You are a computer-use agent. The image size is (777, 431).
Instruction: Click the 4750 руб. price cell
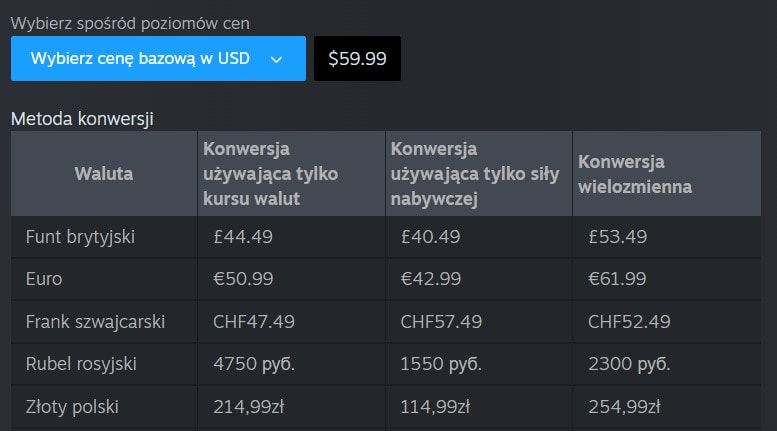254,364
